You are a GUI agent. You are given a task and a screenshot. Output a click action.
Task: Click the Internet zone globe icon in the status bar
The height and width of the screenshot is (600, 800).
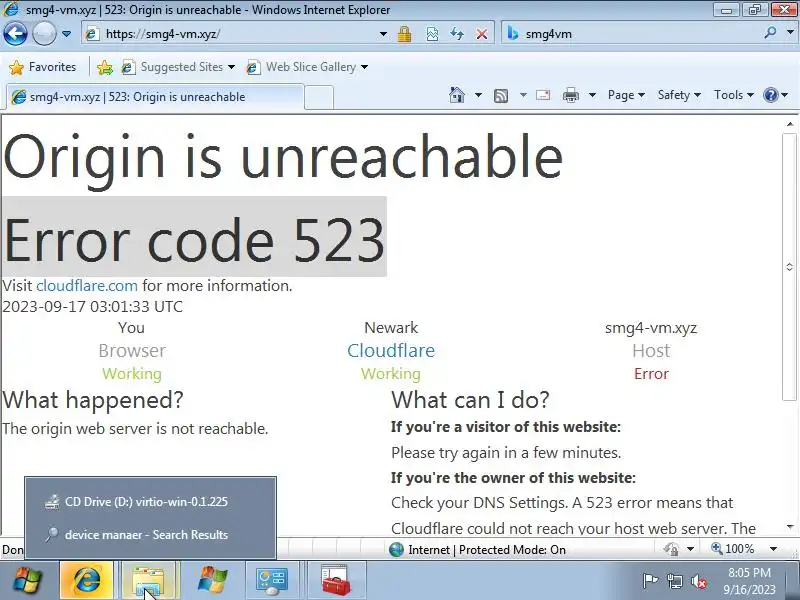click(x=396, y=549)
